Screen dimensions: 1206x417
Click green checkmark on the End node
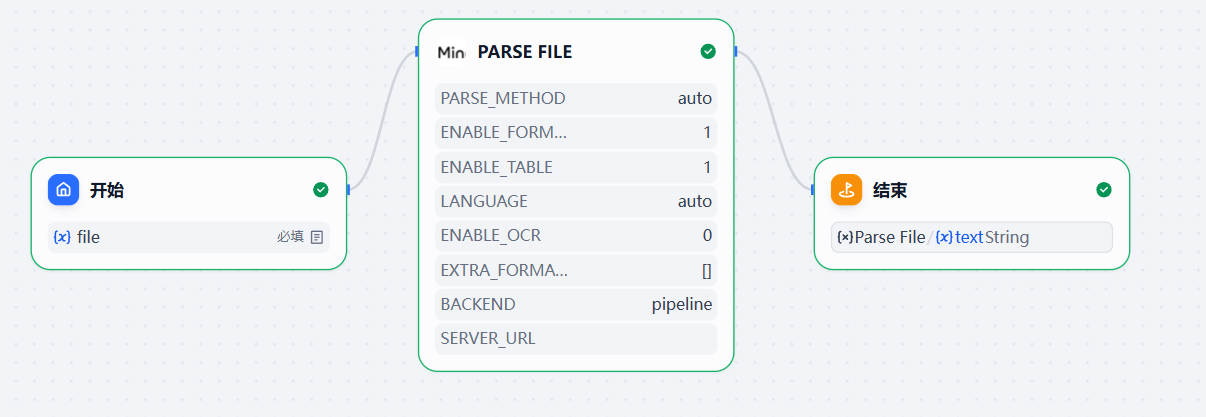click(1103, 190)
